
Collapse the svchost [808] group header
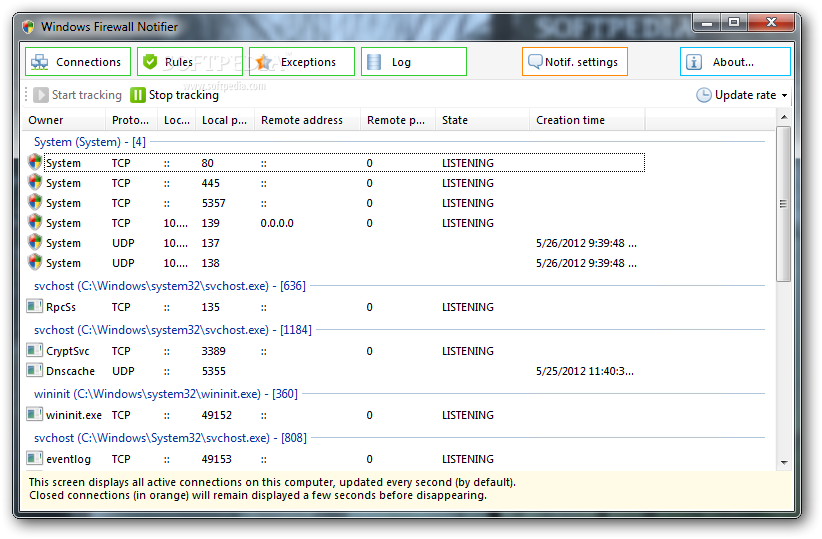[170, 438]
